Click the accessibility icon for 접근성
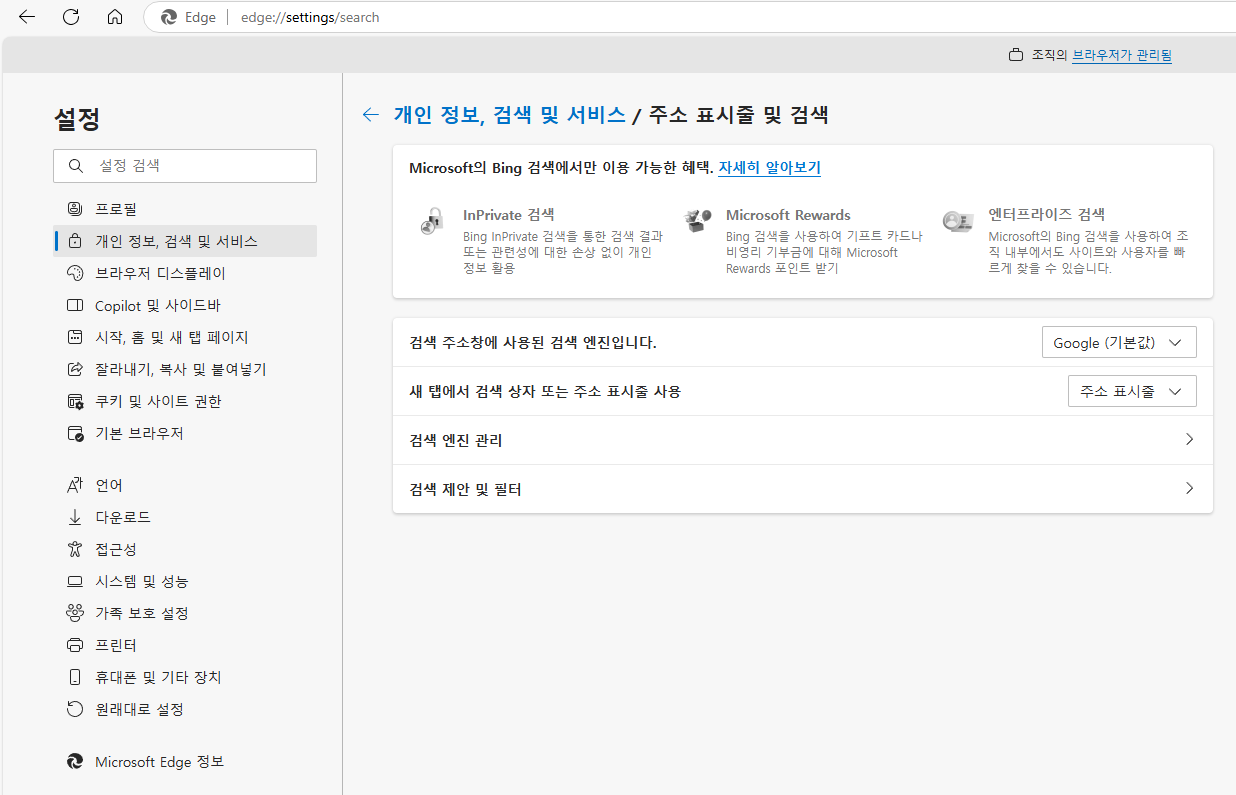The height and width of the screenshot is (795, 1236). click(x=75, y=549)
